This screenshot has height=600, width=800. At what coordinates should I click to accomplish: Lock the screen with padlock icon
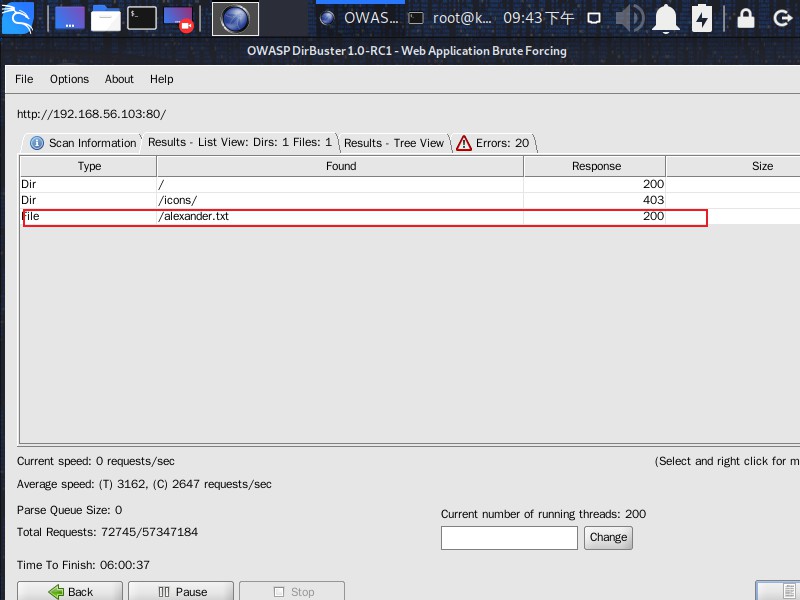pyautogui.click(x=746, y=18)
